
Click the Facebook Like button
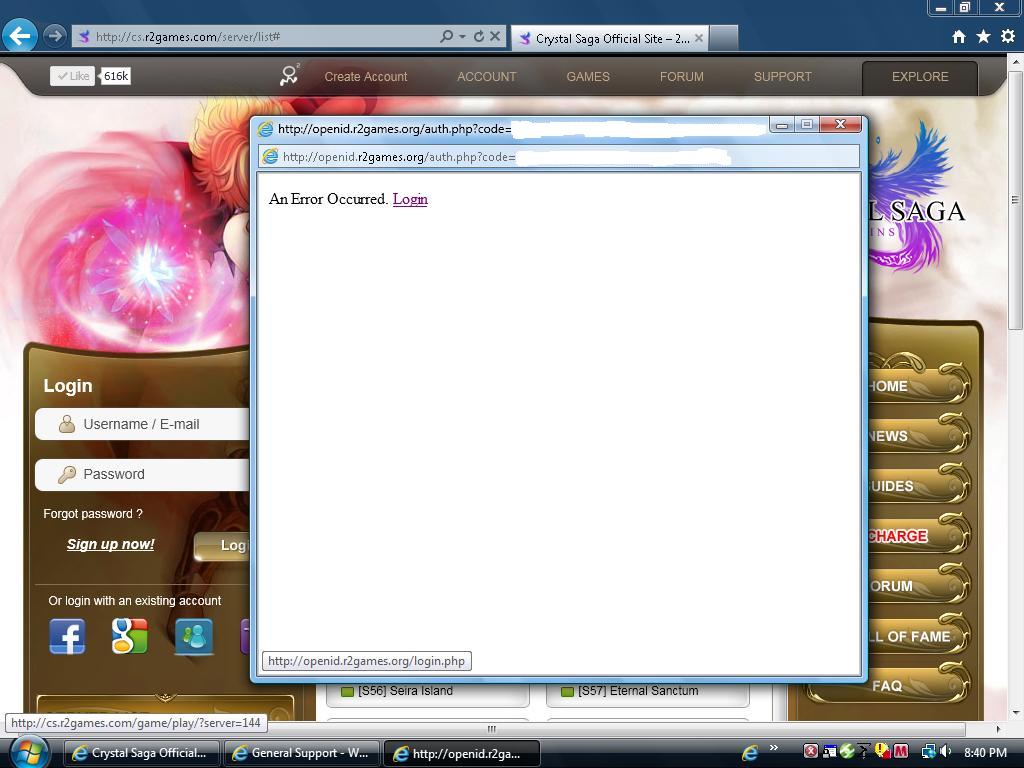click(x=73, y=76)
